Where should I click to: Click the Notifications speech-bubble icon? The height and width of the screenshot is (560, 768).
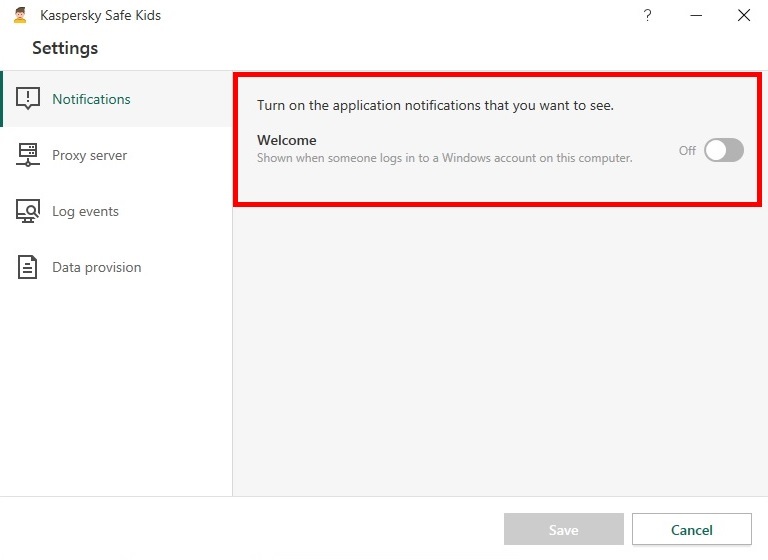tap(28, 98)
